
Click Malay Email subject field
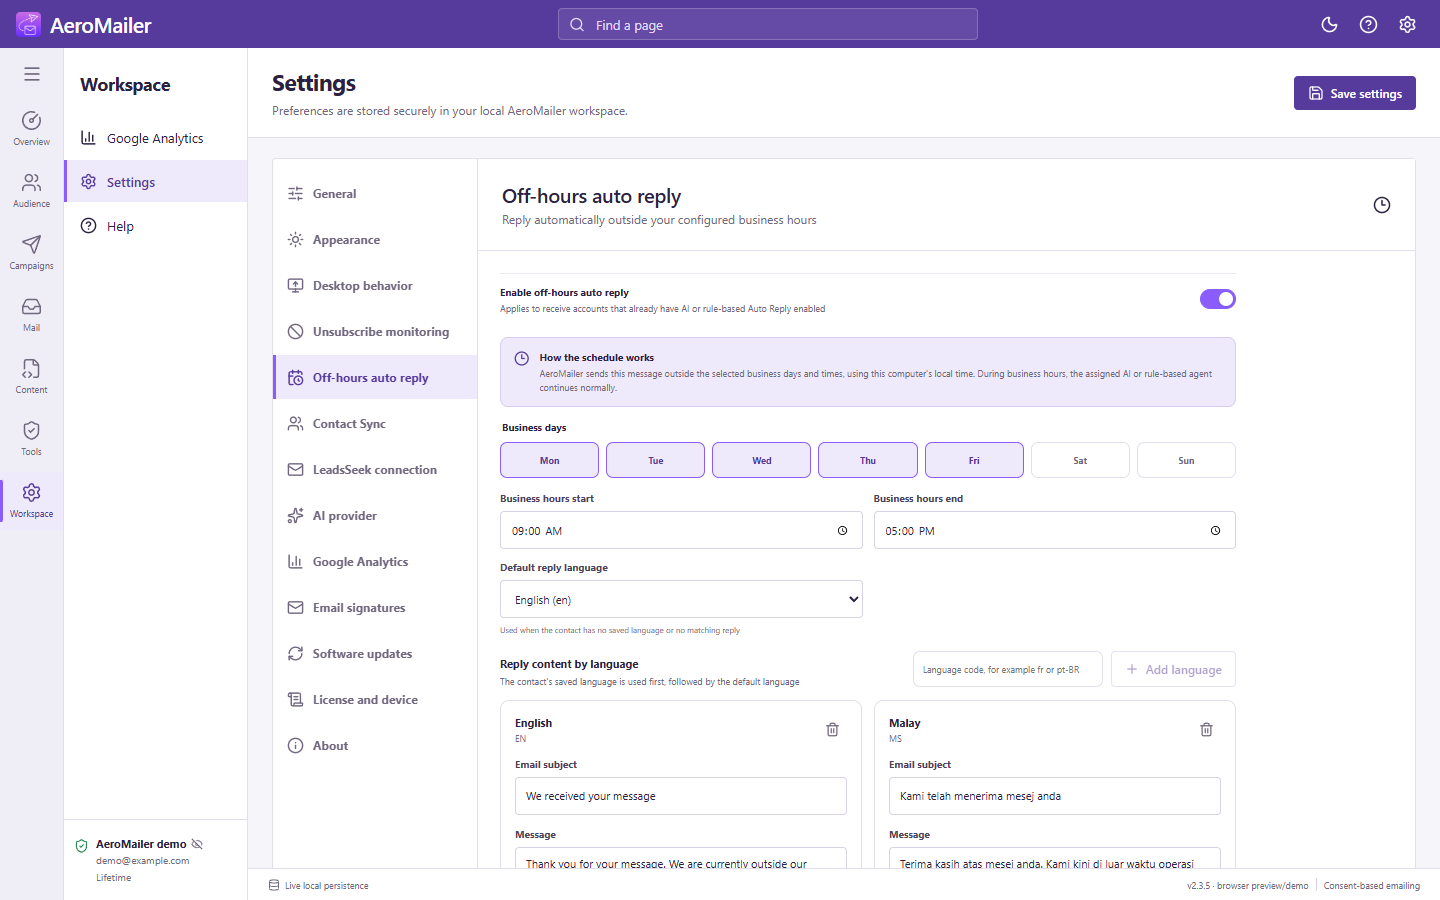[x=1054, y=796]
